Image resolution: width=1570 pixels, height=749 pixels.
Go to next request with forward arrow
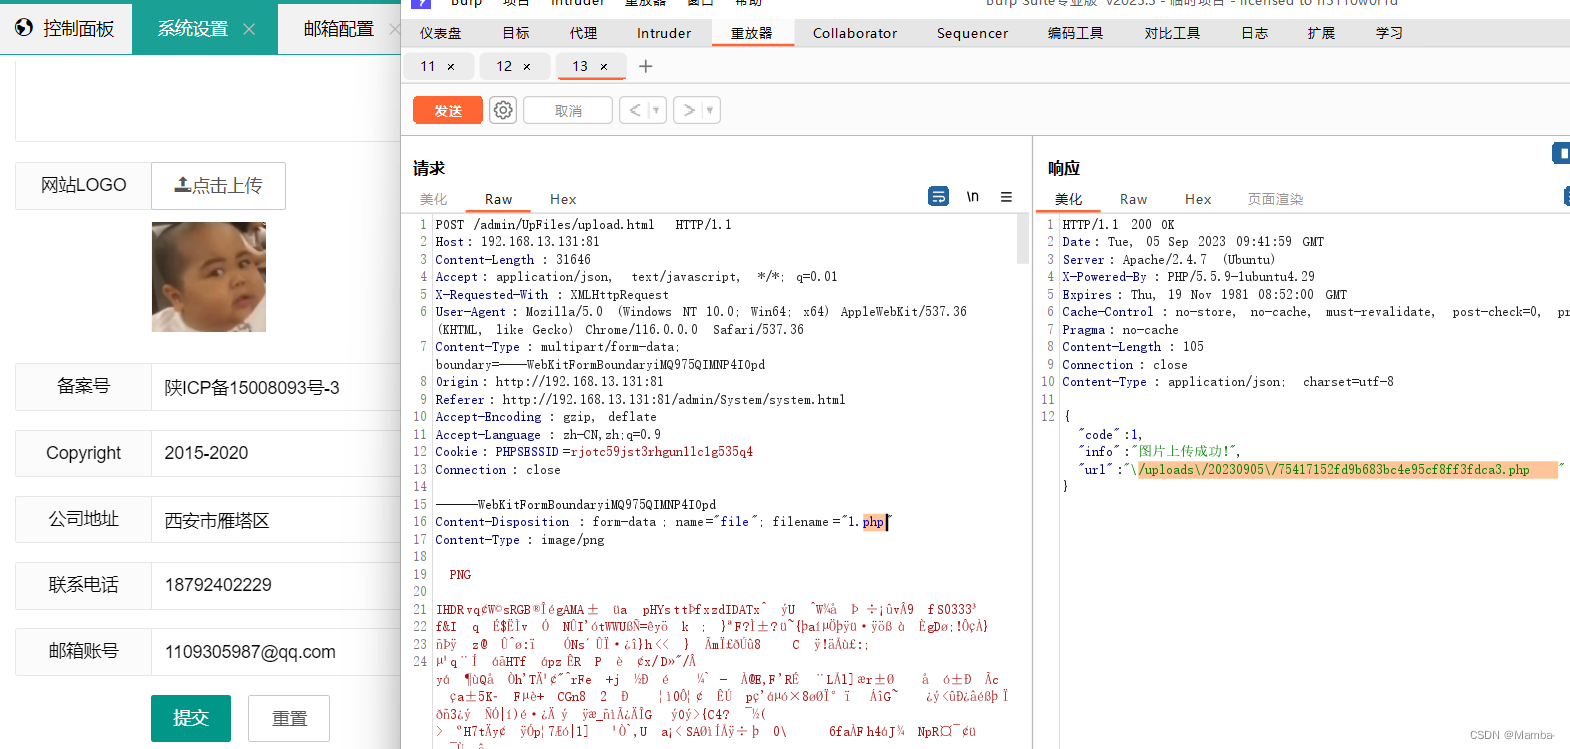tap(688, 110)
